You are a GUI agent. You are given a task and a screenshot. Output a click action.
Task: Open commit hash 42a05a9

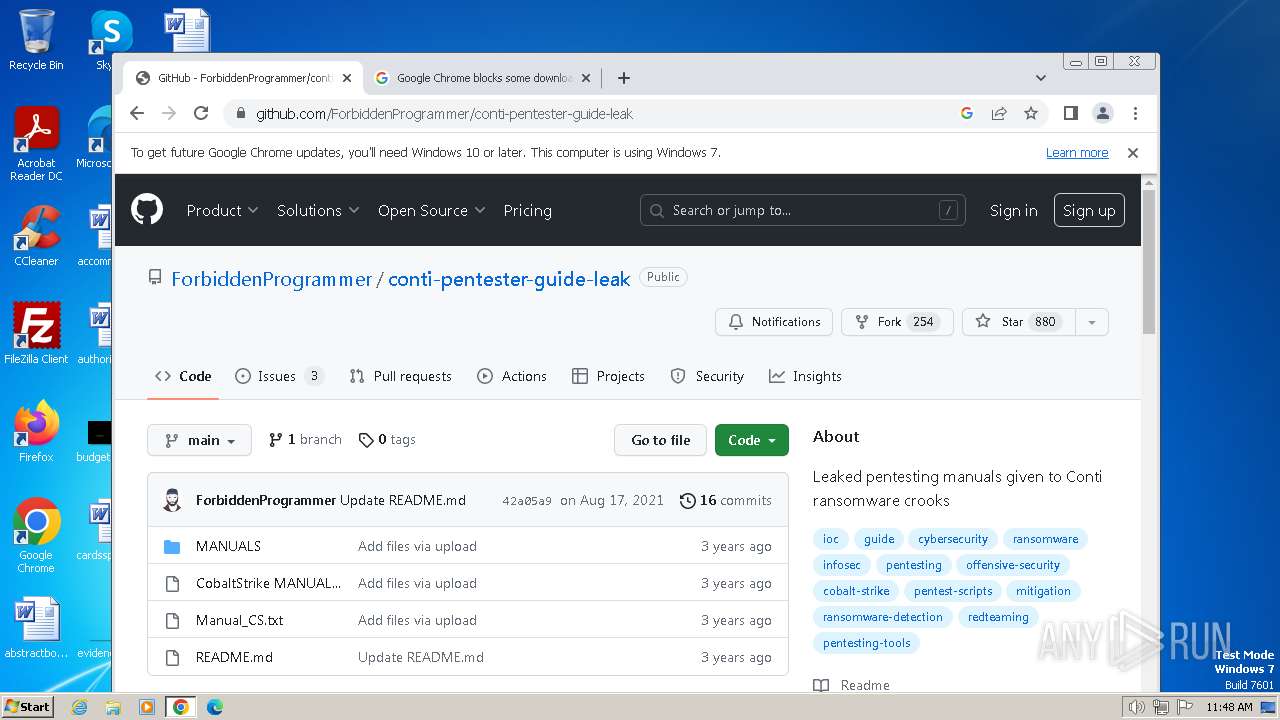tap(526, 500)
